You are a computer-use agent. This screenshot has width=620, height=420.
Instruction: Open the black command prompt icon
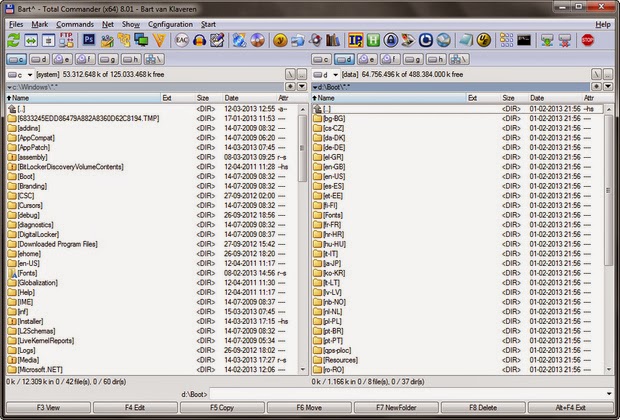[524, 40]
